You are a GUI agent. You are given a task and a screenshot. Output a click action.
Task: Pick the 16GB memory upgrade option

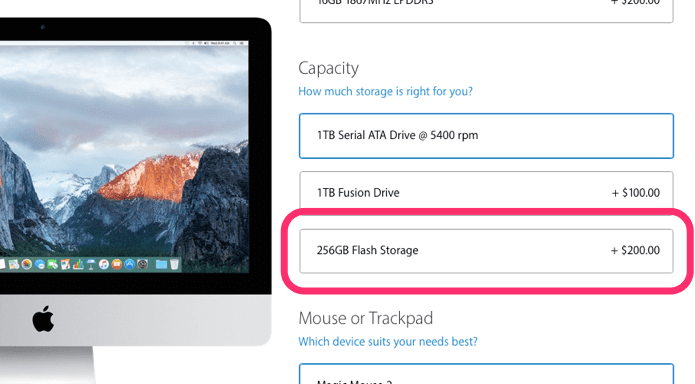pos(486,10)
